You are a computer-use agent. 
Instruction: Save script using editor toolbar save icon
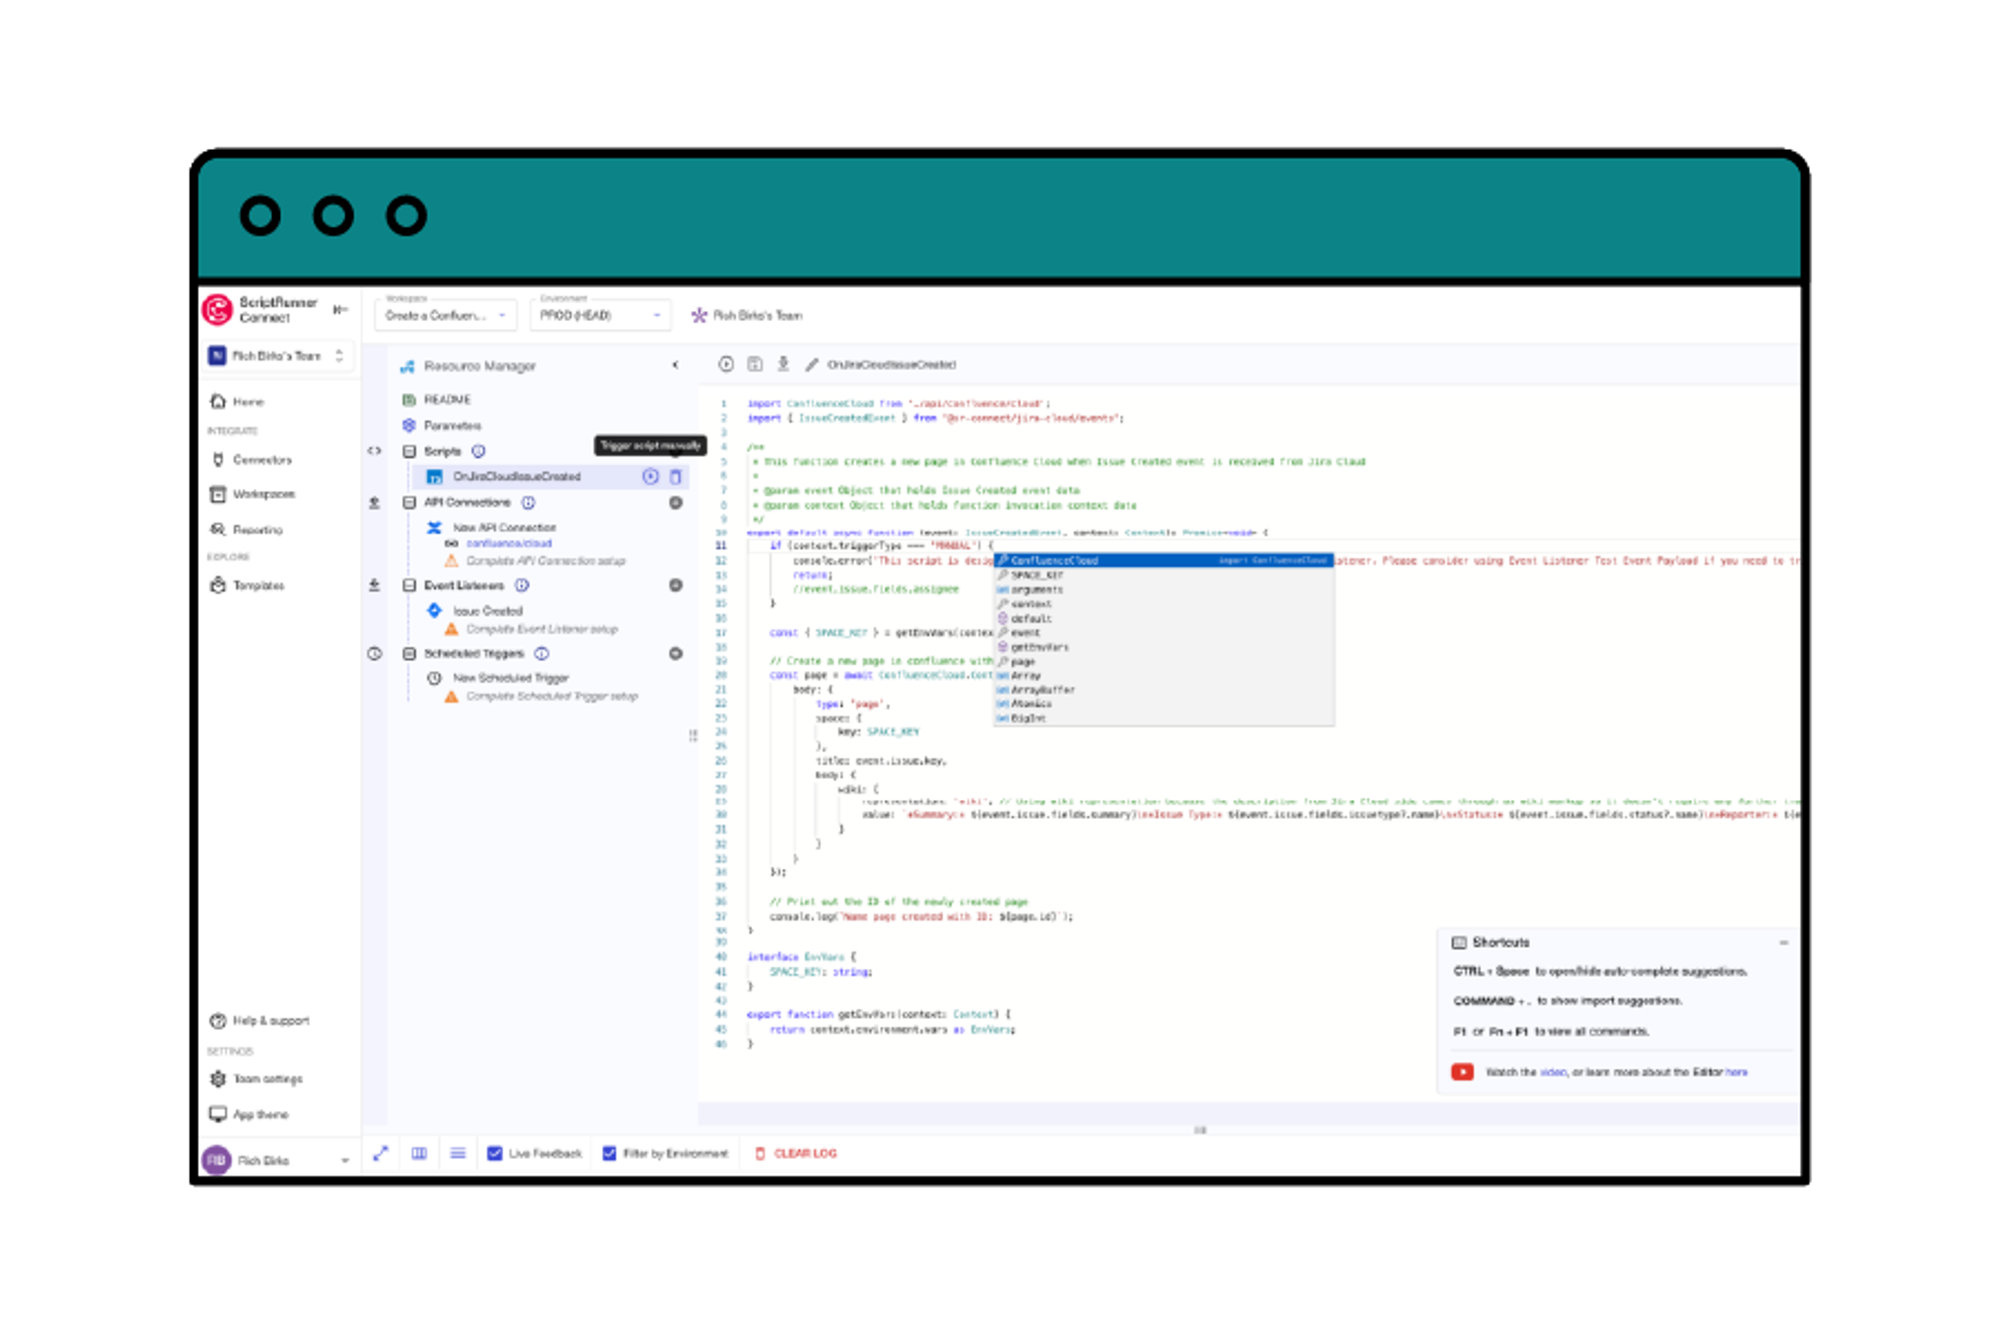click(755, 365)
